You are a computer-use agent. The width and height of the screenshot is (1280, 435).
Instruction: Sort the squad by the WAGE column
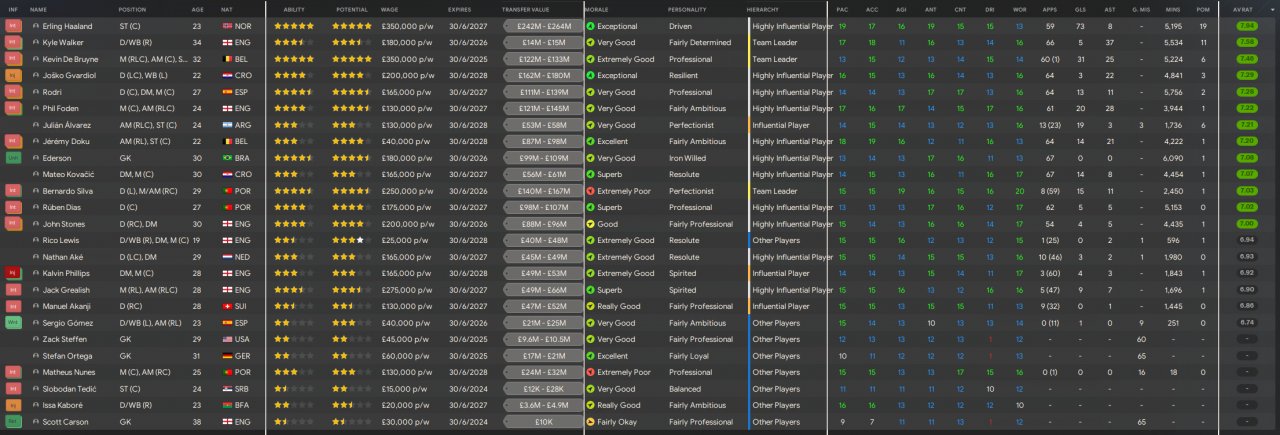tap(389, 8)
